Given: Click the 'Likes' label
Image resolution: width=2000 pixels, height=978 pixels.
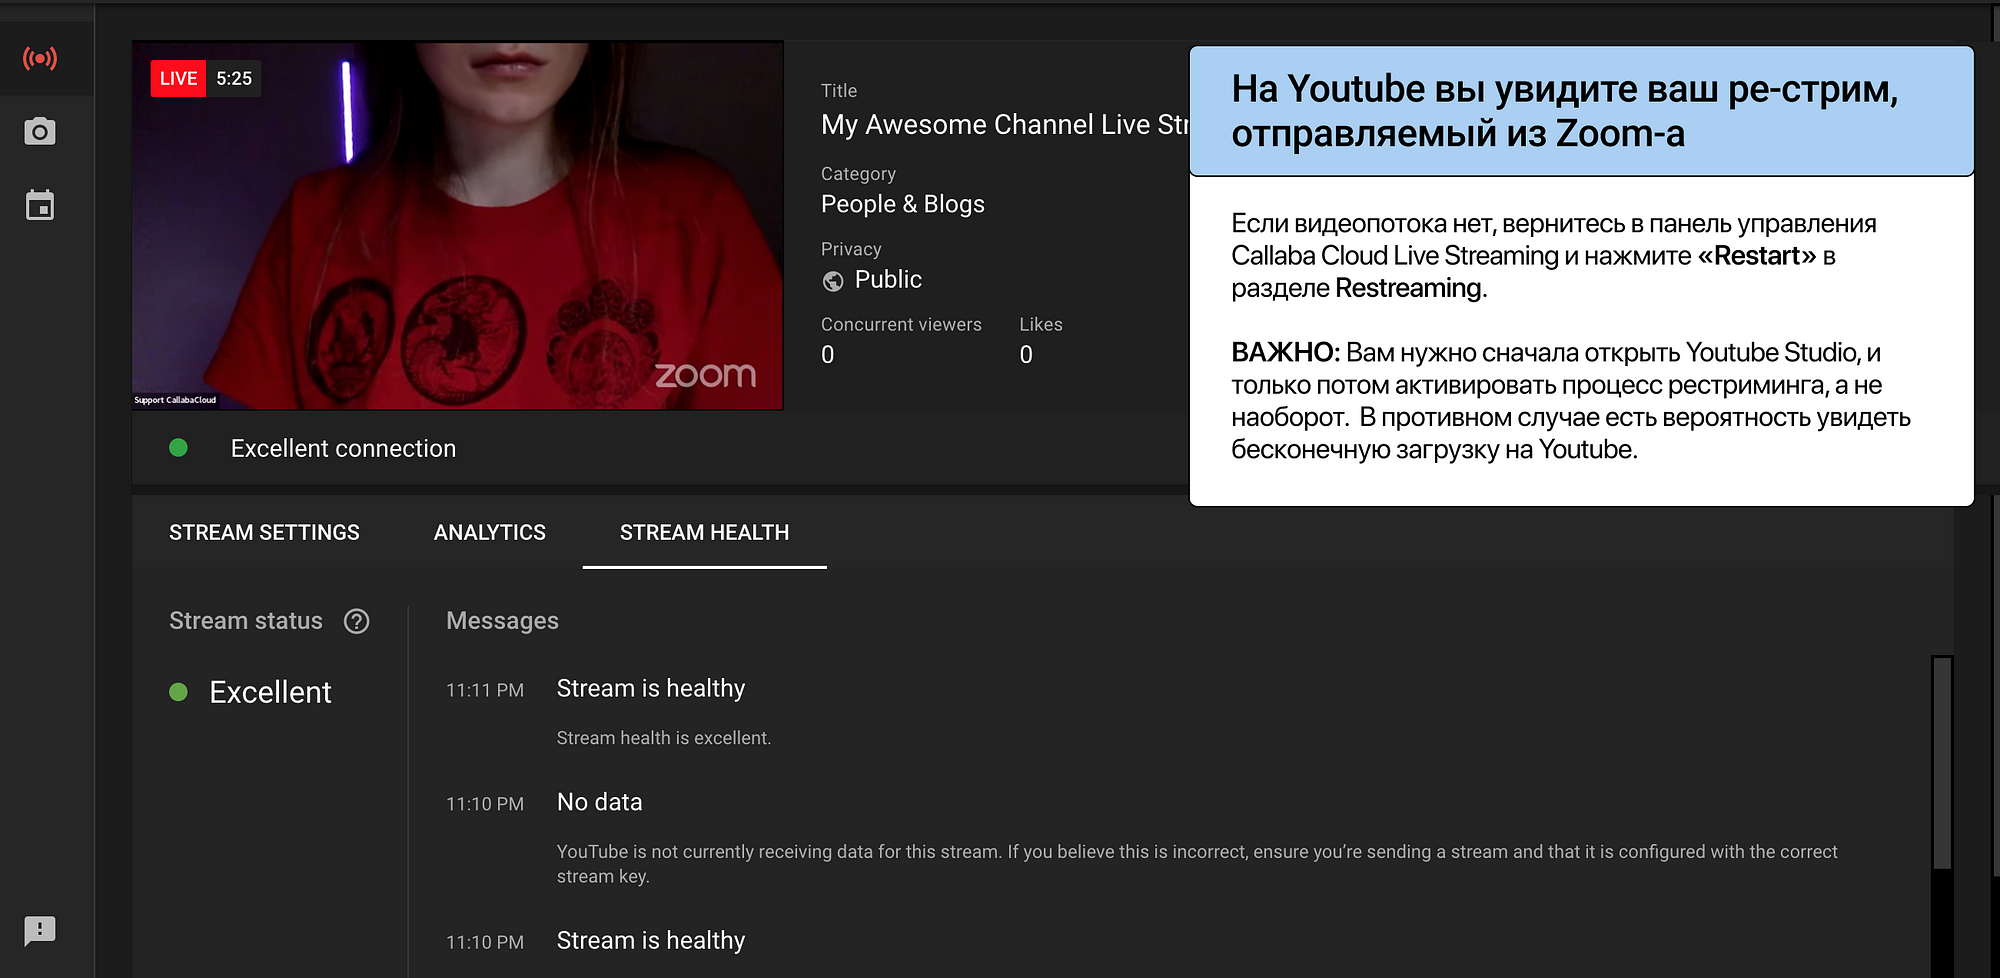Looking at the screenshot, I should pos(1041,325).
